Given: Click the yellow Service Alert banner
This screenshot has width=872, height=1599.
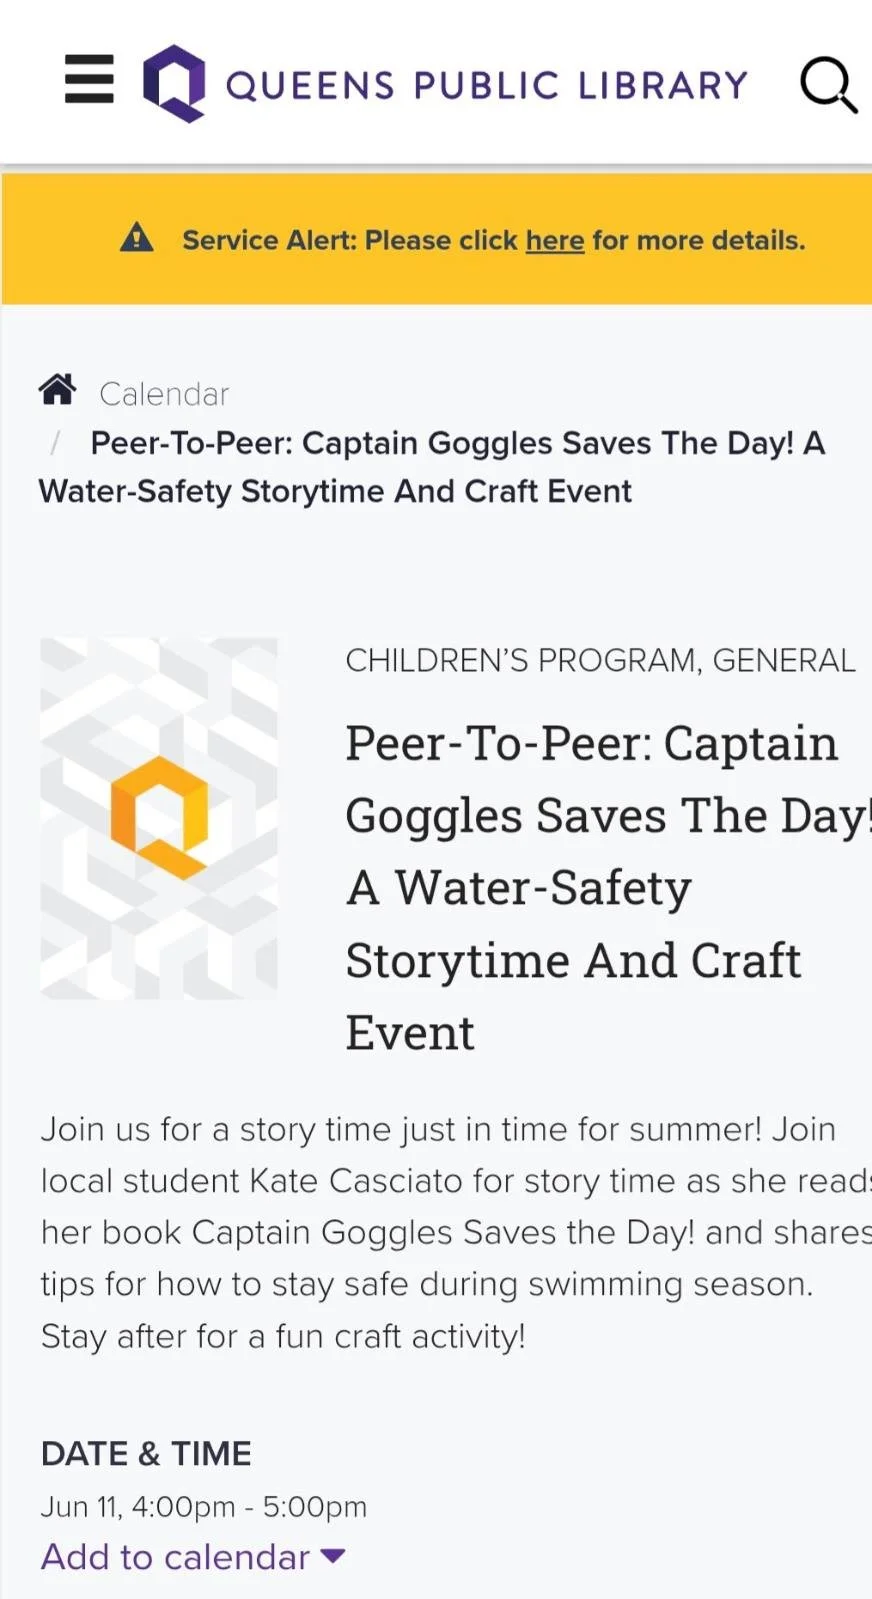Looking at the screenshot, I should (437, 240).
